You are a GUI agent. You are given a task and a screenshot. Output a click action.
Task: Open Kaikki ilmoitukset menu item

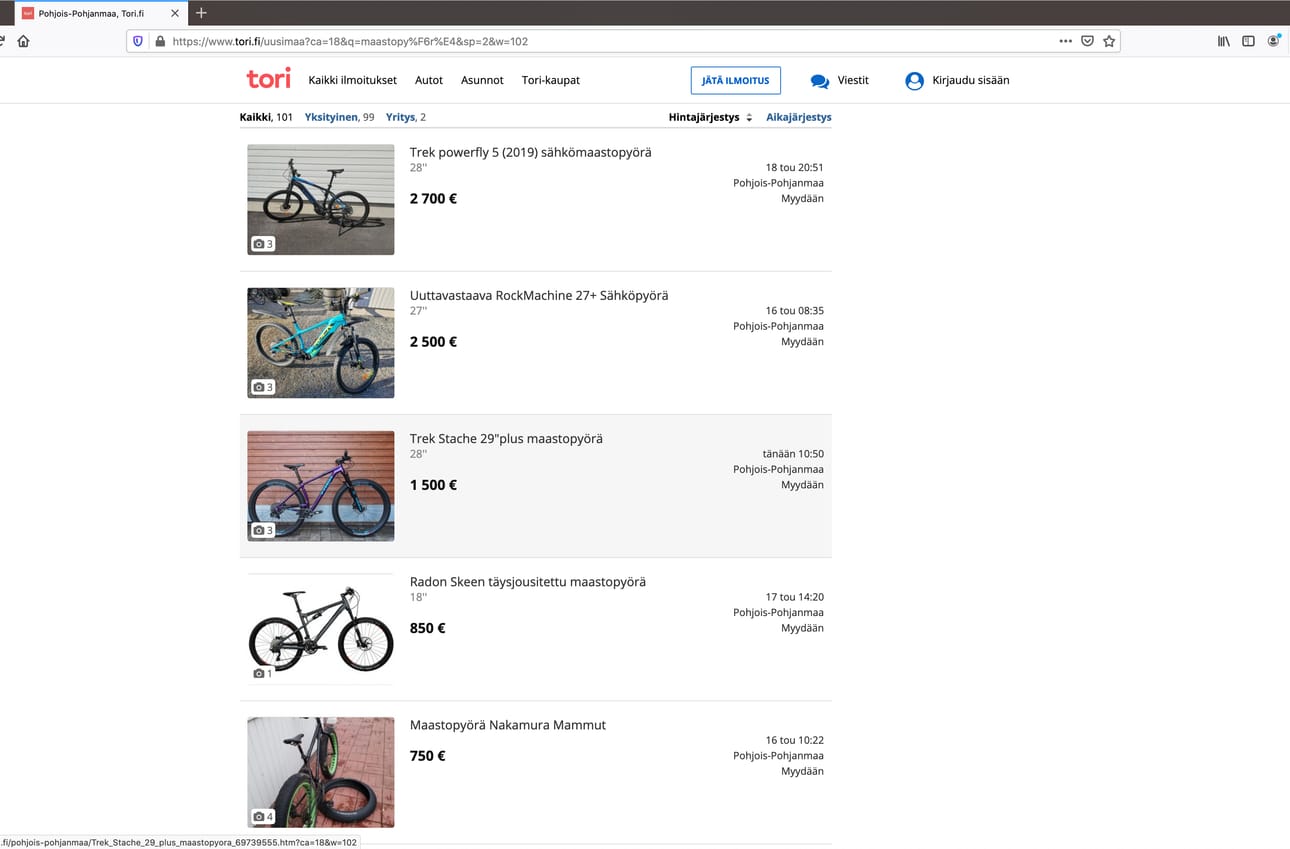pos(352,80)
